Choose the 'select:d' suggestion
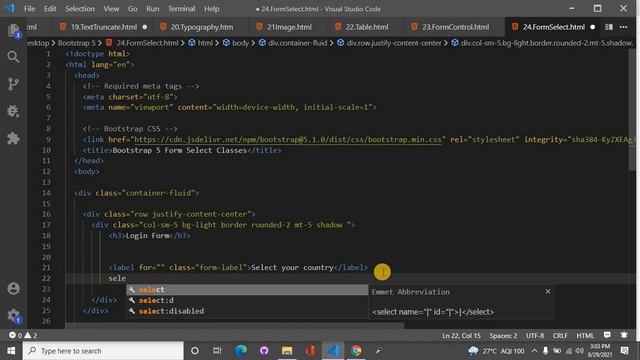Screen dimensions: 640x360 pos(247,300)
